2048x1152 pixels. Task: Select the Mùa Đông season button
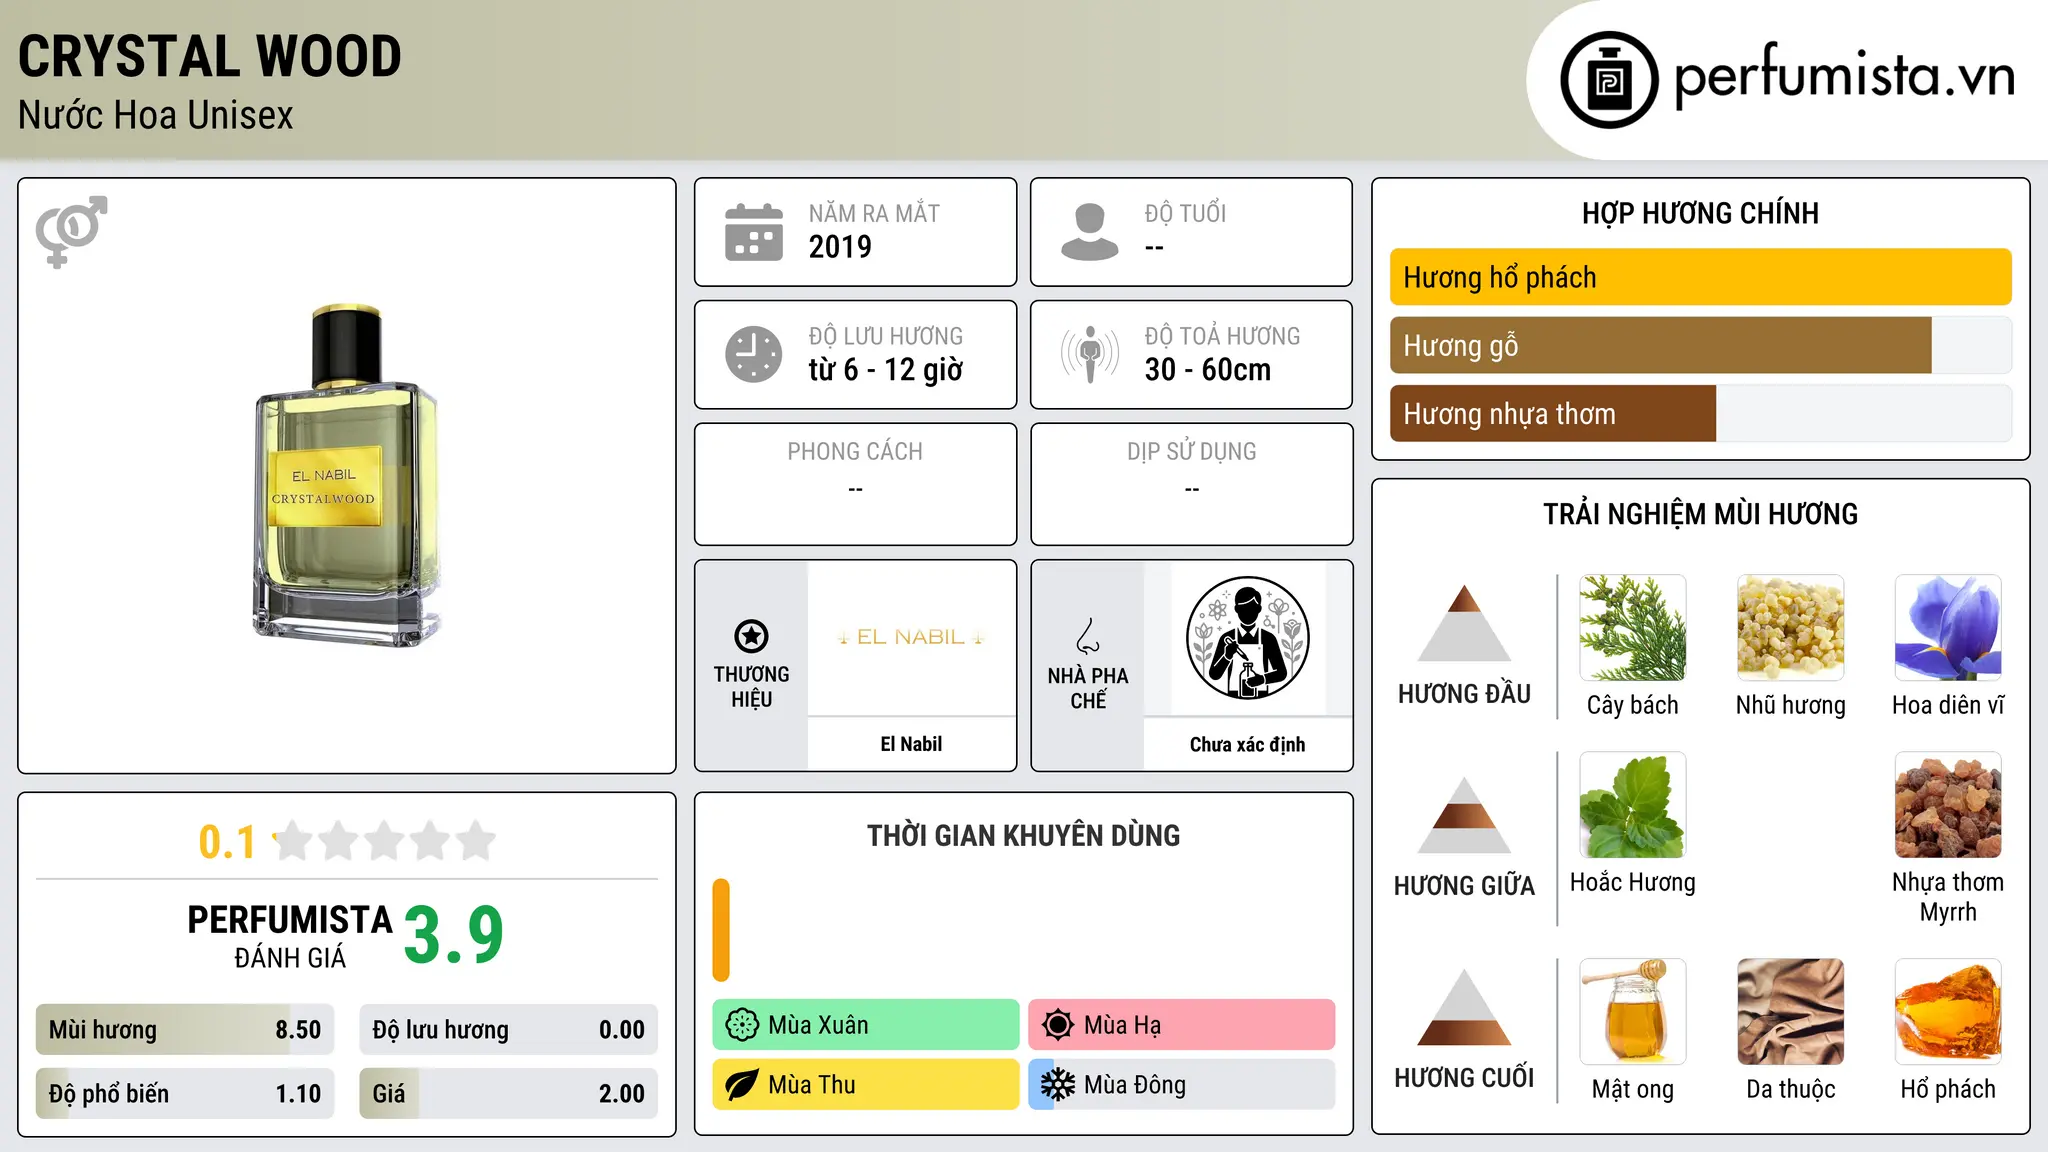1182,1085
